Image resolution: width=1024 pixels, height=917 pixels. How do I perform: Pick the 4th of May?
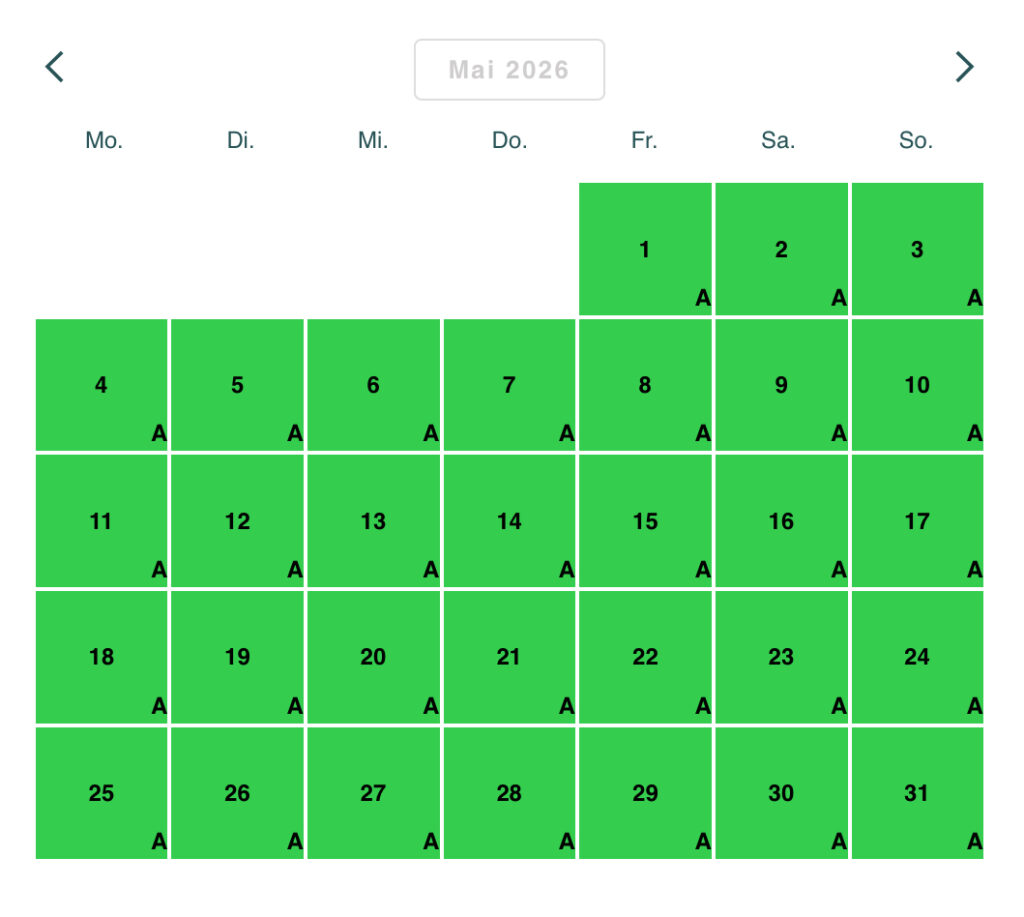point(102,386)
